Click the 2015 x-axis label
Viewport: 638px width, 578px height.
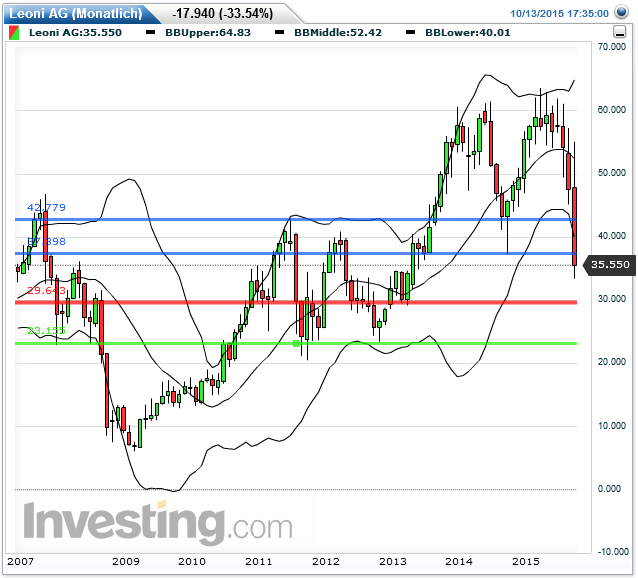(526, 562)
